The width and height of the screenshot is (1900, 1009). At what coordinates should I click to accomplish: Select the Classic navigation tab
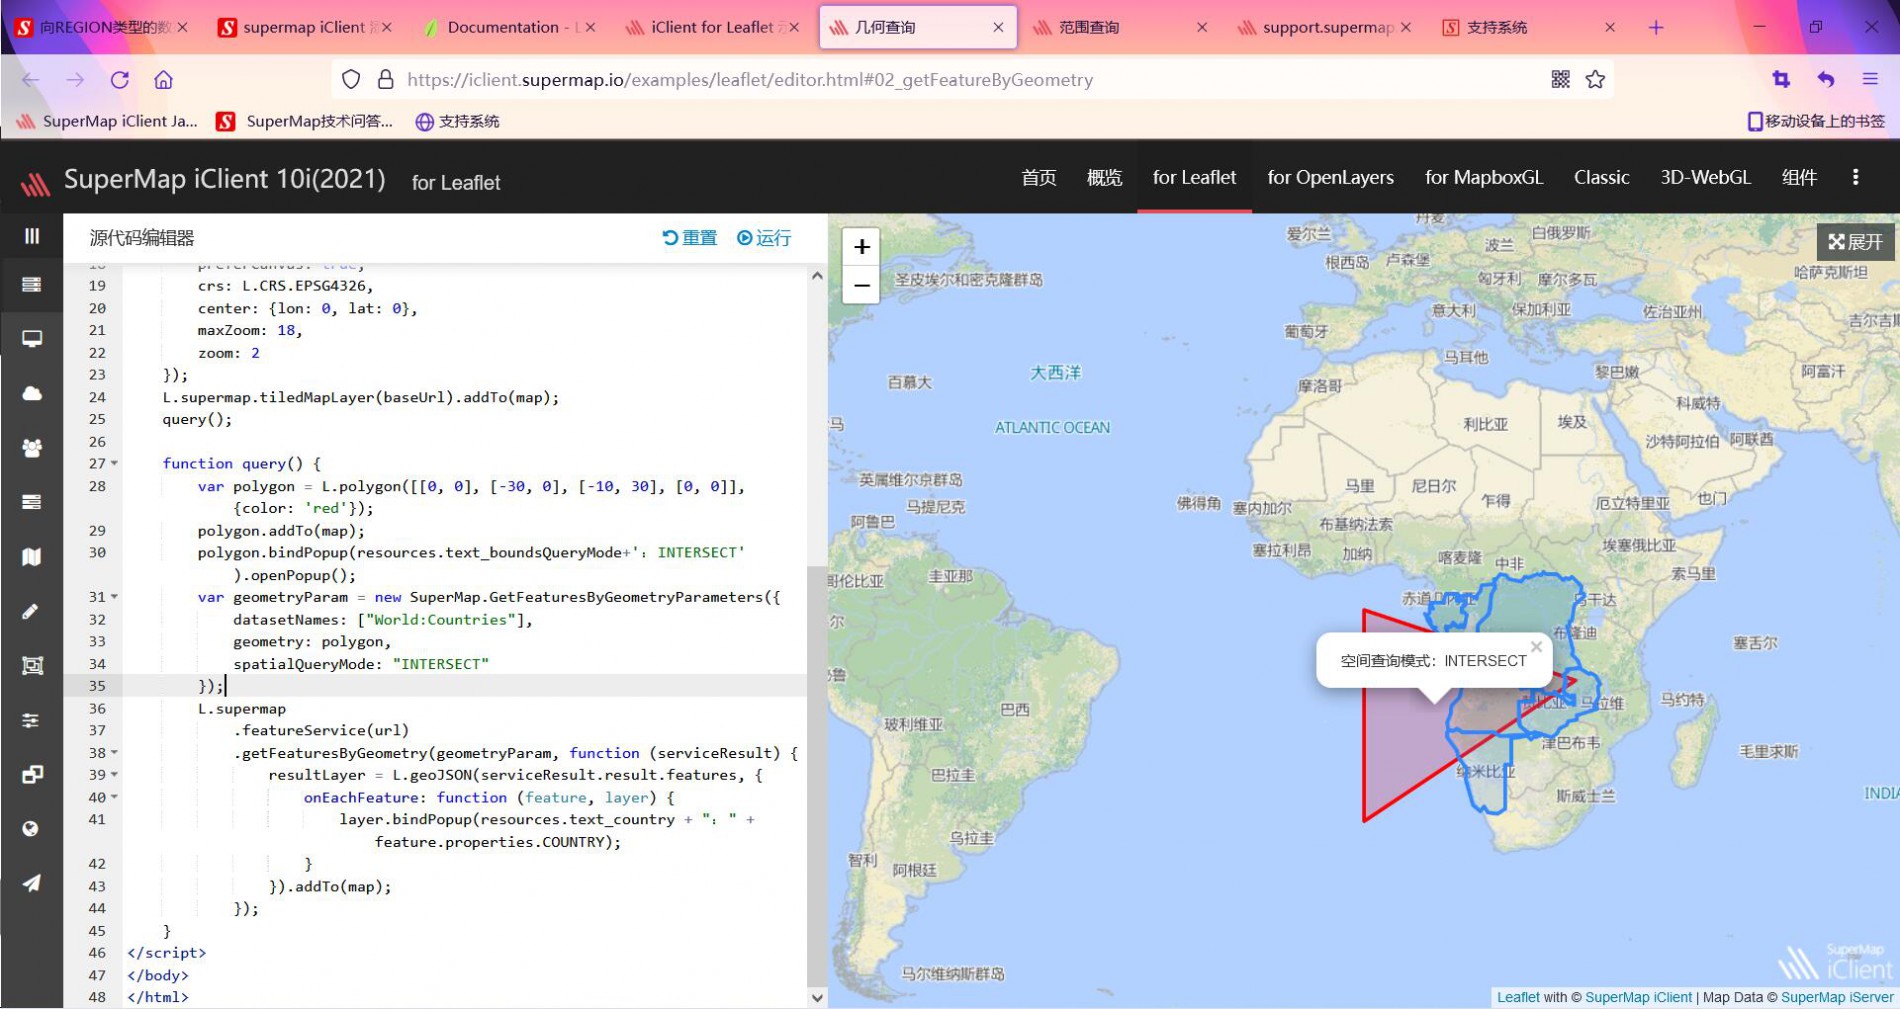(1601, 177)
